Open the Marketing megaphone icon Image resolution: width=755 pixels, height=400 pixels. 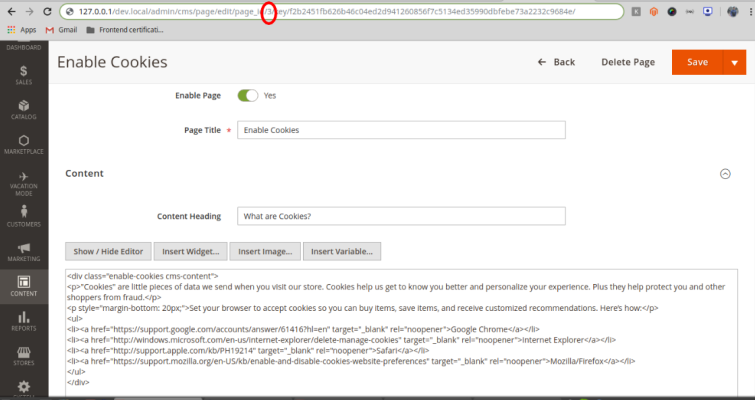coord(23,253)
